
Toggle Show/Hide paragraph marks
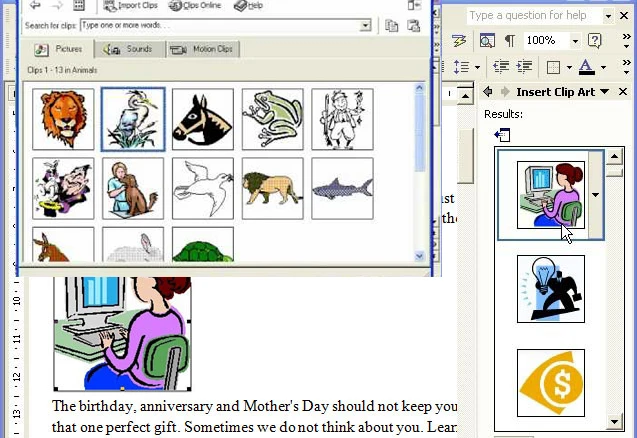pos(510,41)
